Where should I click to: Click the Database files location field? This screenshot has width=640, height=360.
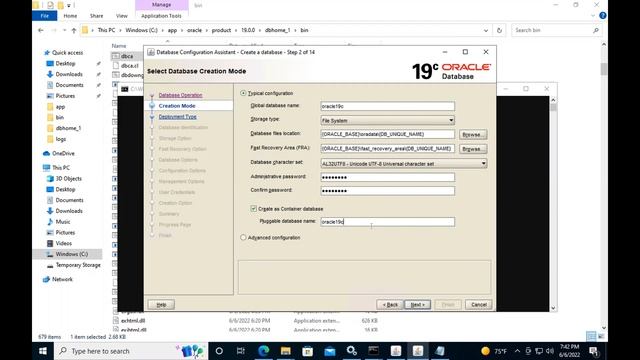pos(387,134)
